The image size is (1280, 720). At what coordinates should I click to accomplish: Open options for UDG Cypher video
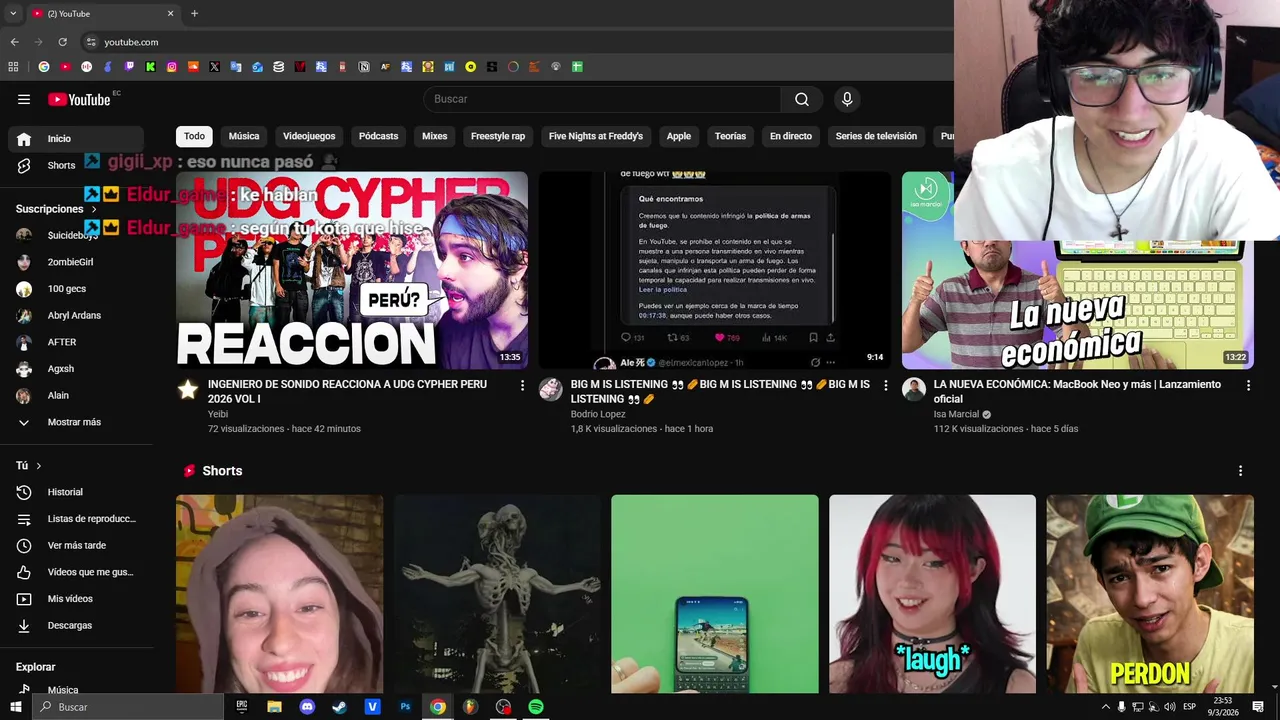(x=522, y=385)
